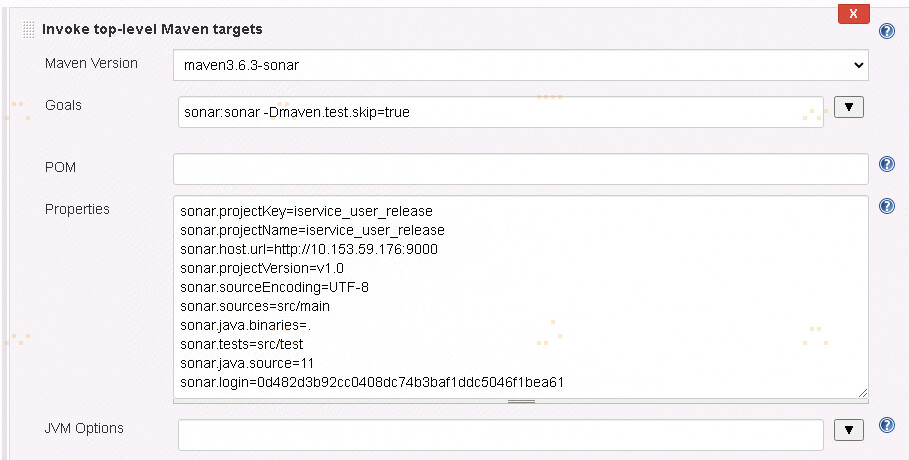This screenshot has width=909, height=460.
Task: Open help icon next to JVM Options
Action: coord(886,425)
